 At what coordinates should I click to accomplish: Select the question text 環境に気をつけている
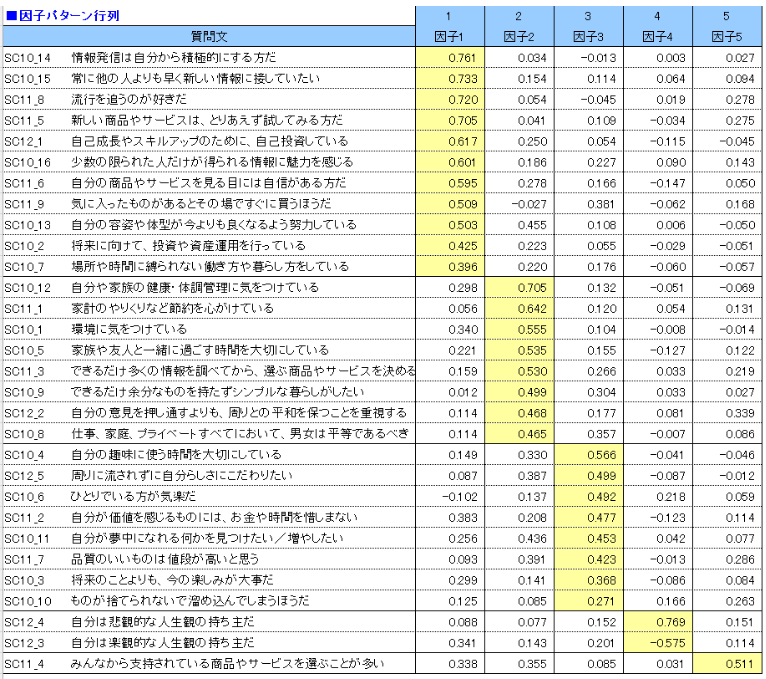tap(129, 330)
